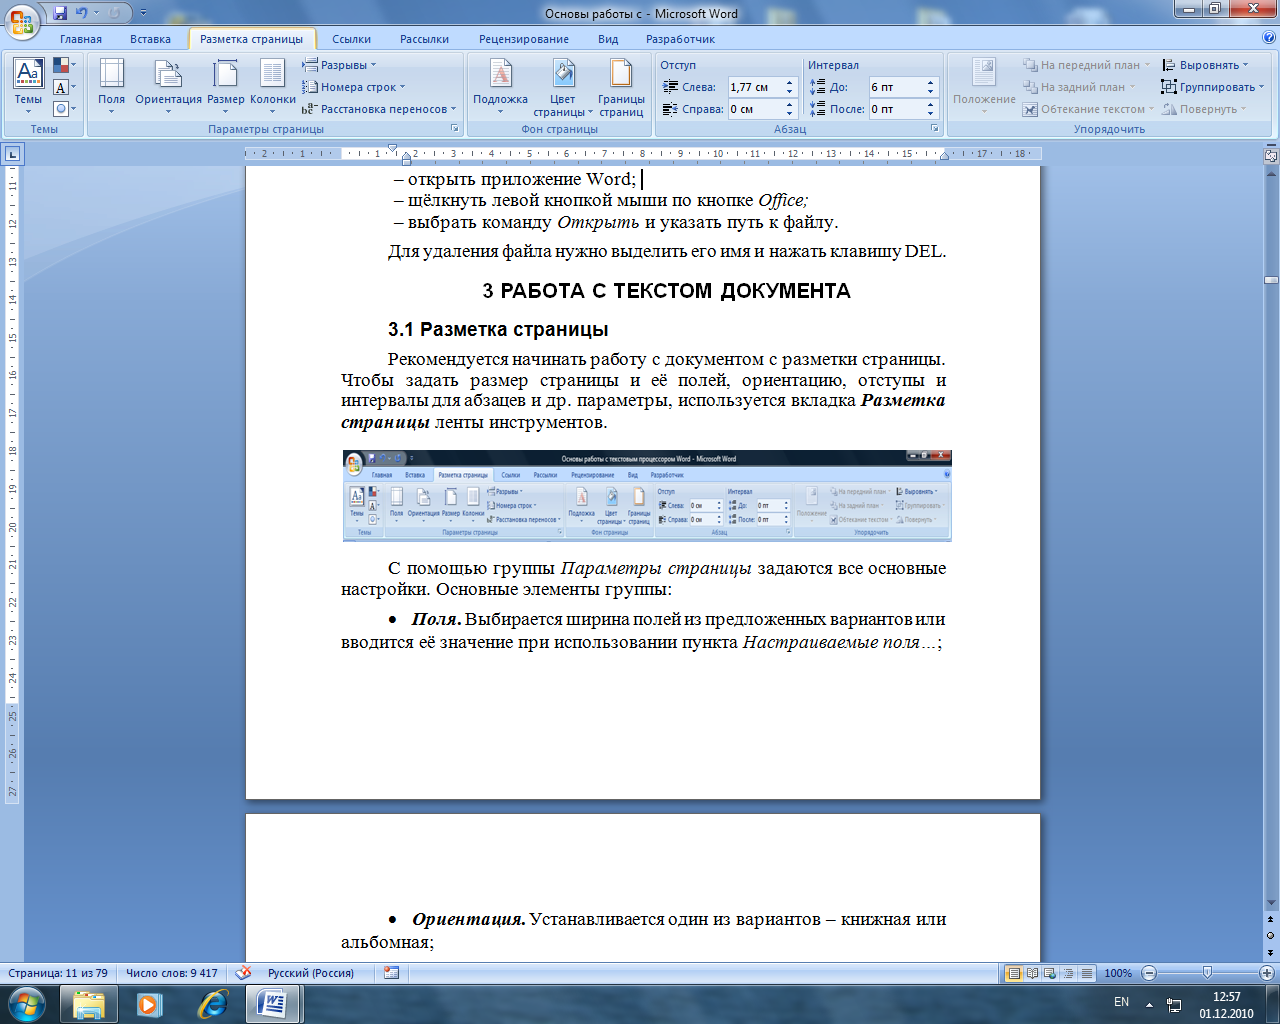This screenshot has height=1024, width=1280.
Task: Click the Undo icon in Quick Access
Action: pos(82,13)
